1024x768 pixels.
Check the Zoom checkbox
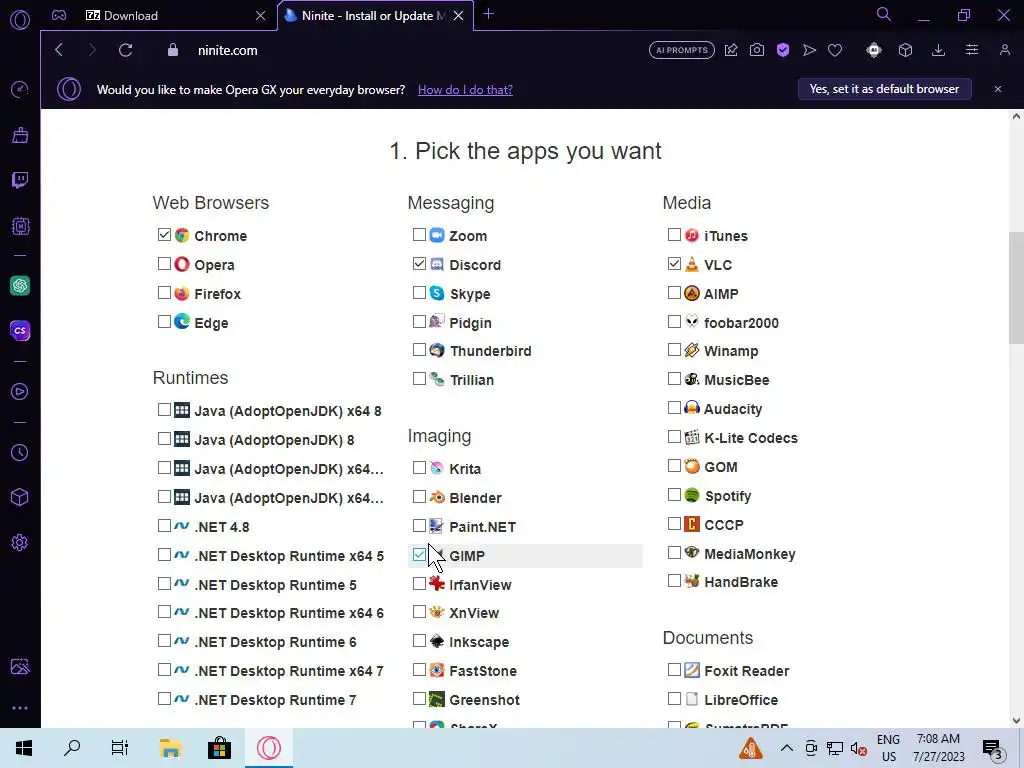(x=419, y=234)
